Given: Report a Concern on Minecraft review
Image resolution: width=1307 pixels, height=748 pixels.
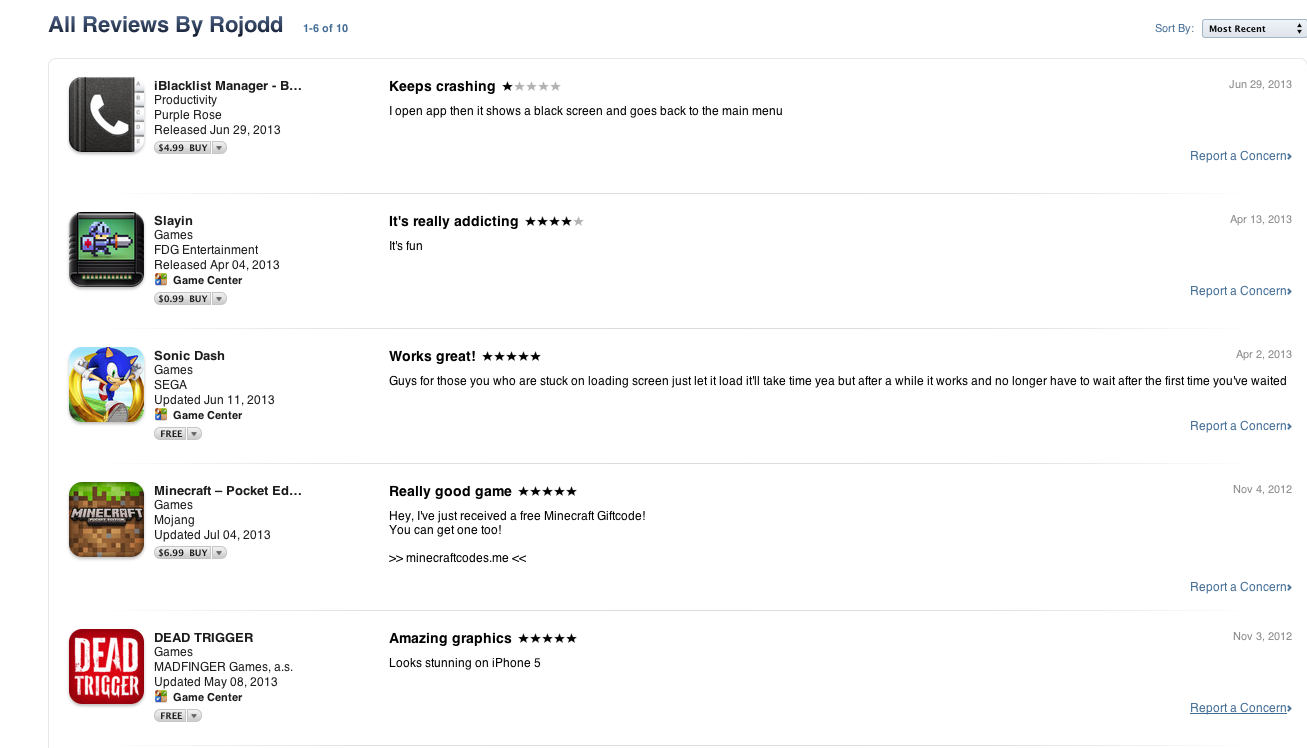Looking at the screenshot, I should pos(1241,587).
